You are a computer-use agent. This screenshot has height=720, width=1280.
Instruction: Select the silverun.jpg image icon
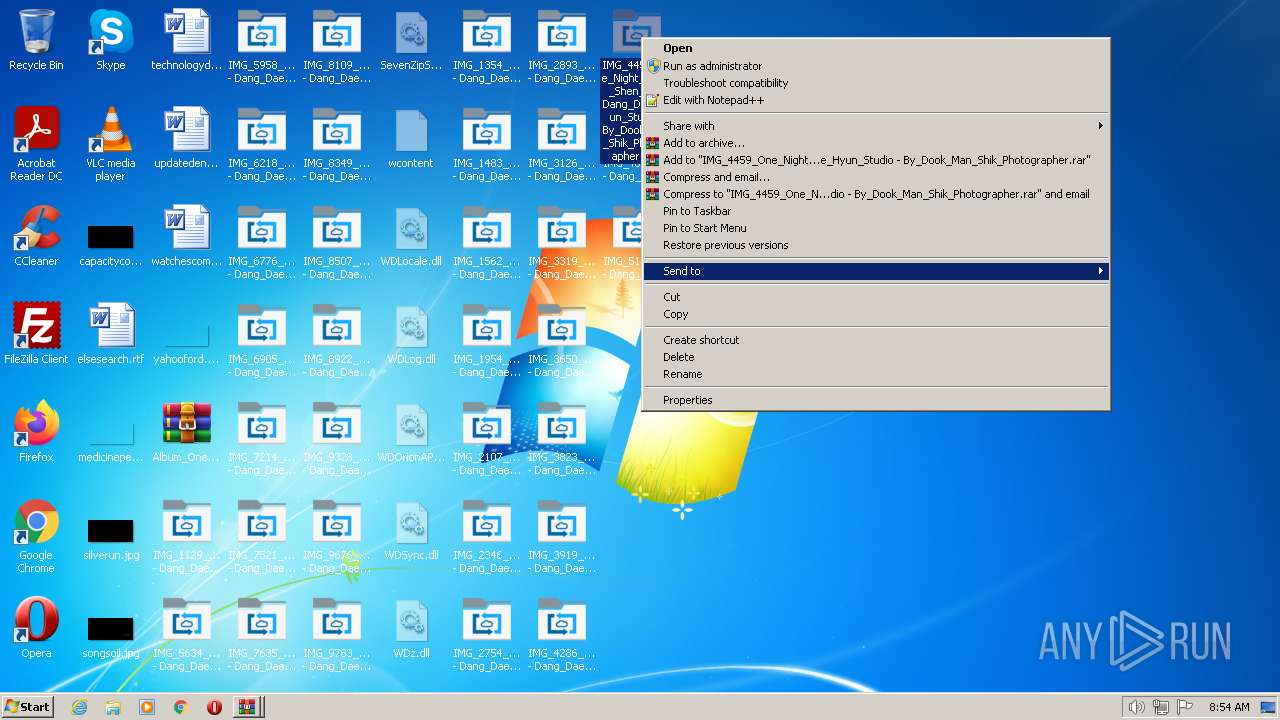(110, 536)
